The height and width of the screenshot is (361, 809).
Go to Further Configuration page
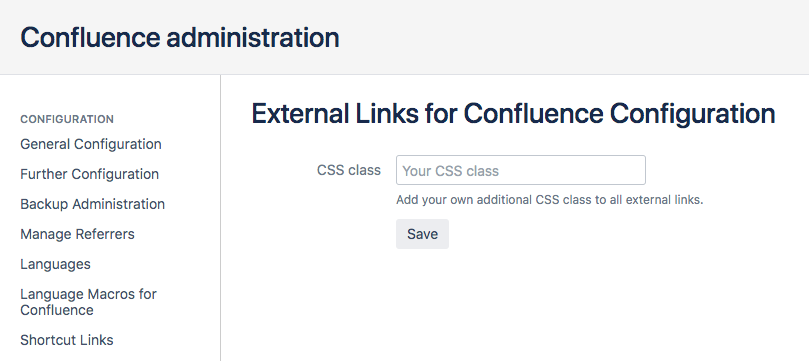point(89,174)
